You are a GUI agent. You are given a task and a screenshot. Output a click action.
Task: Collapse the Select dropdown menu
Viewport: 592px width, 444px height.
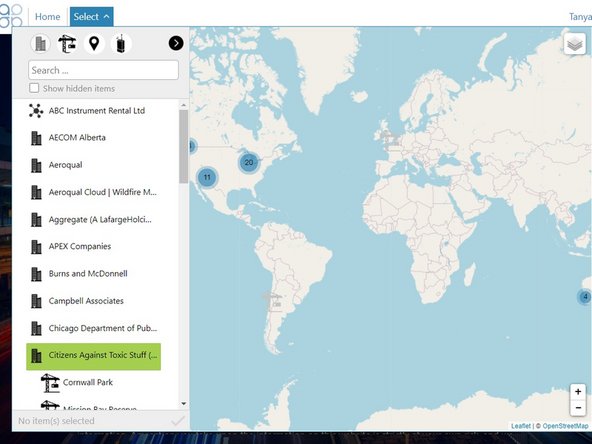click(92, 17)
